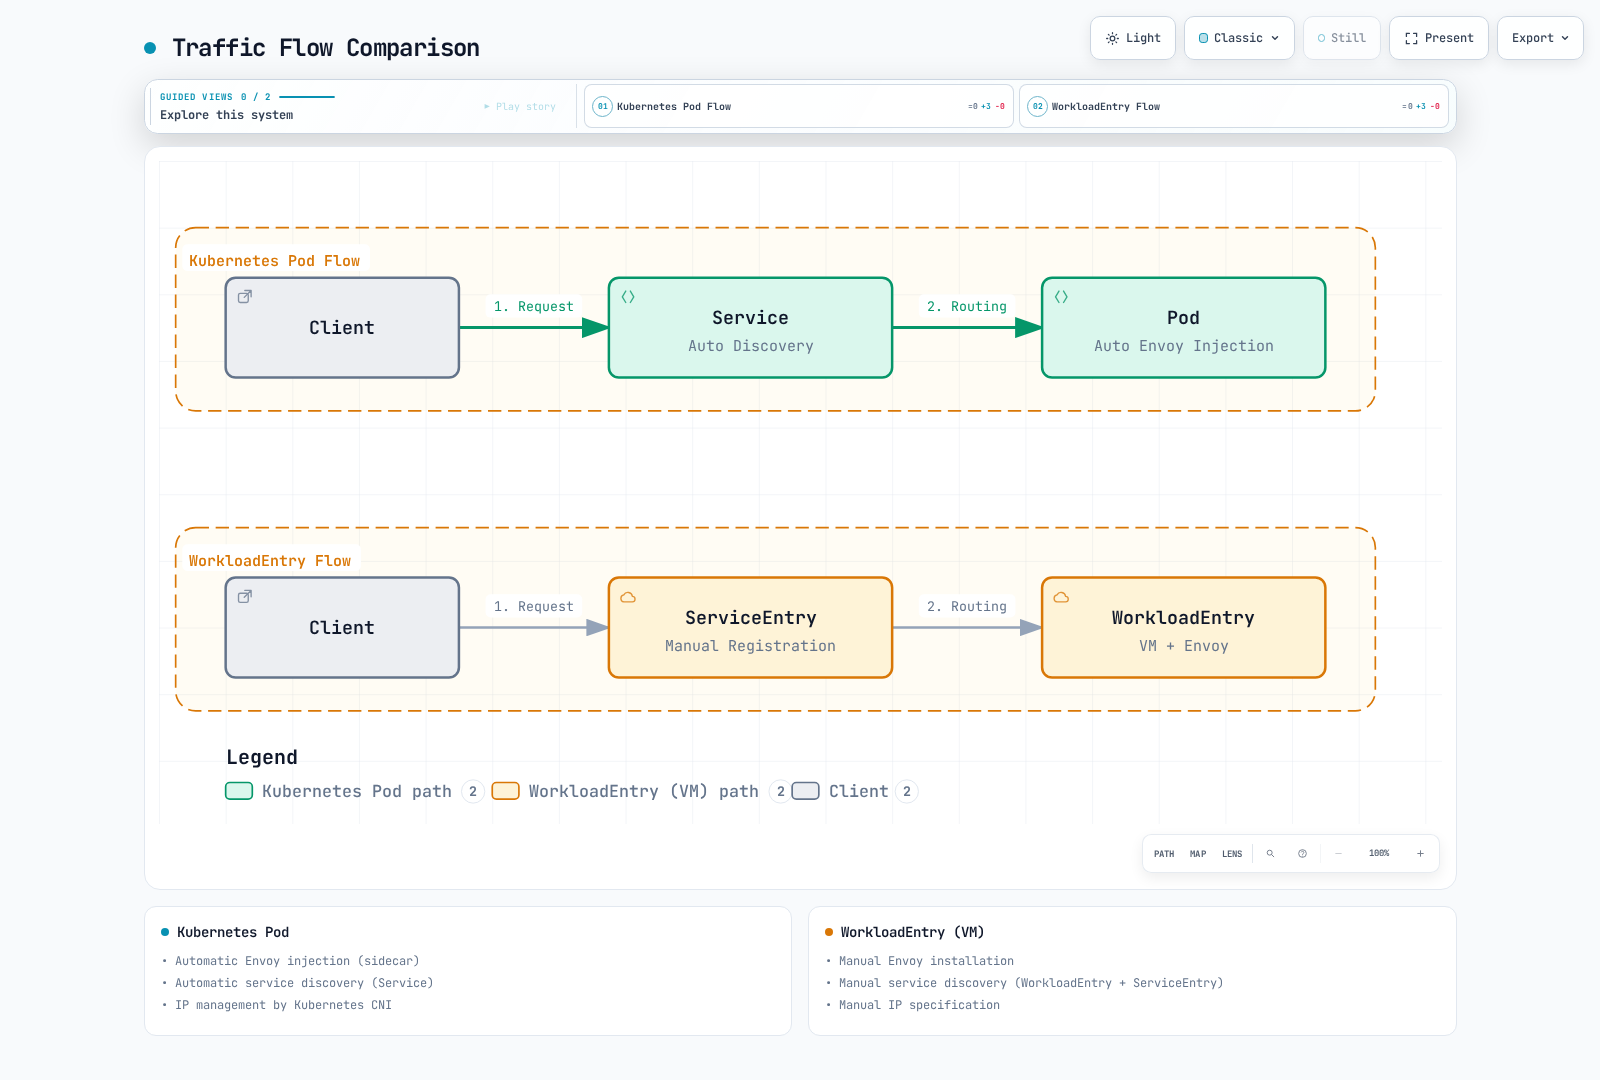1600x1080 pixels.
Task: Click Play story
Action: pyautogui.click(x=520, y=106)
